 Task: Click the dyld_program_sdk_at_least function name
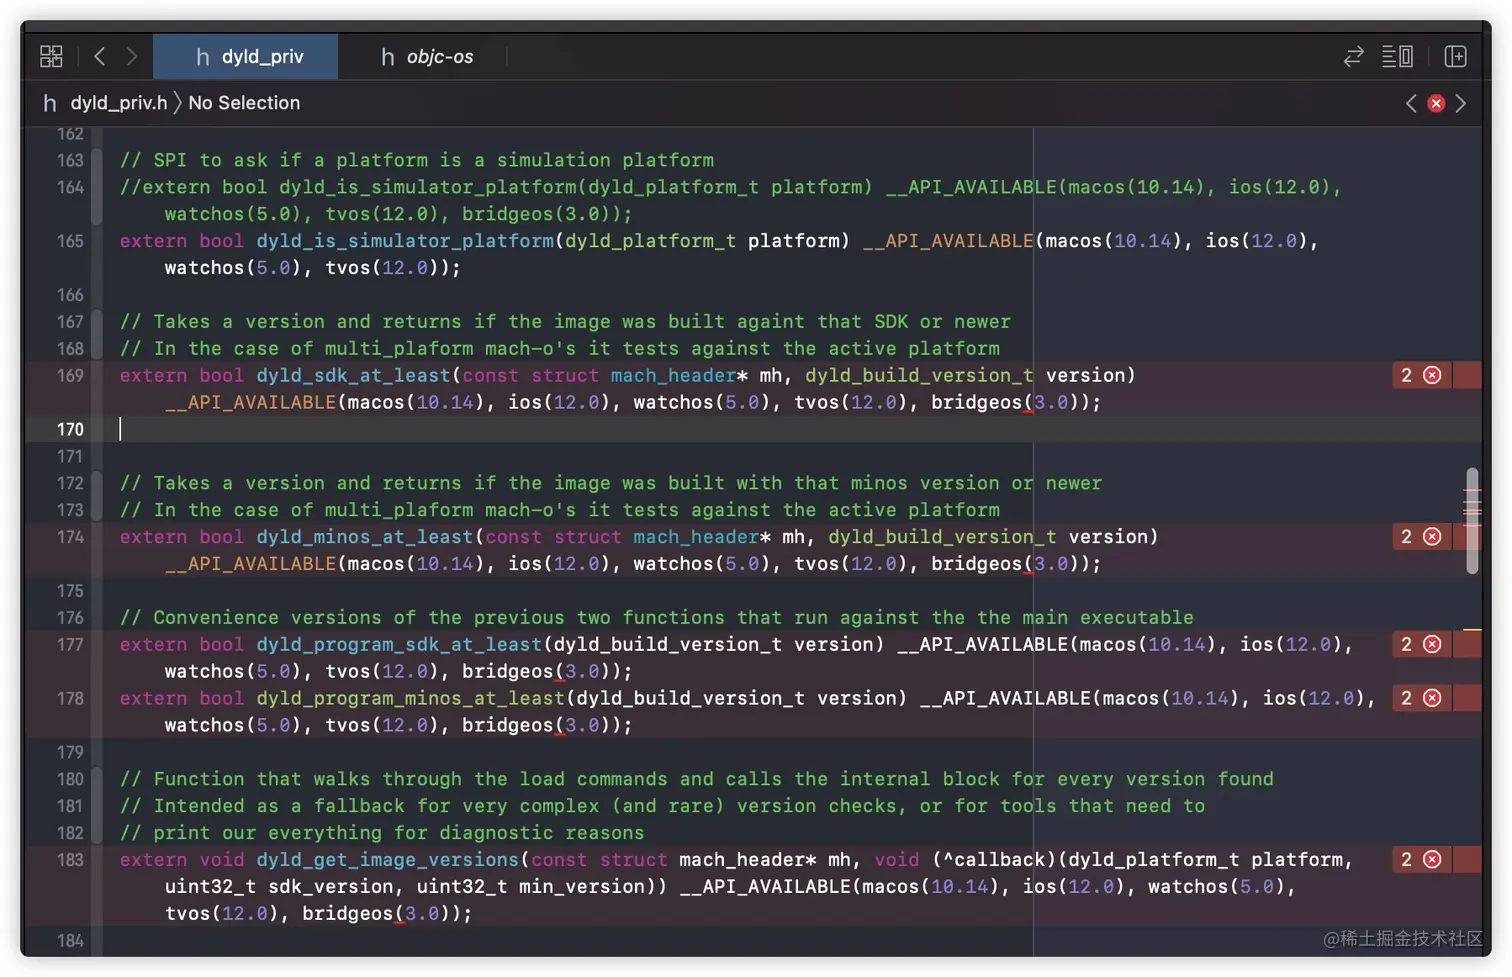(399, 644)
